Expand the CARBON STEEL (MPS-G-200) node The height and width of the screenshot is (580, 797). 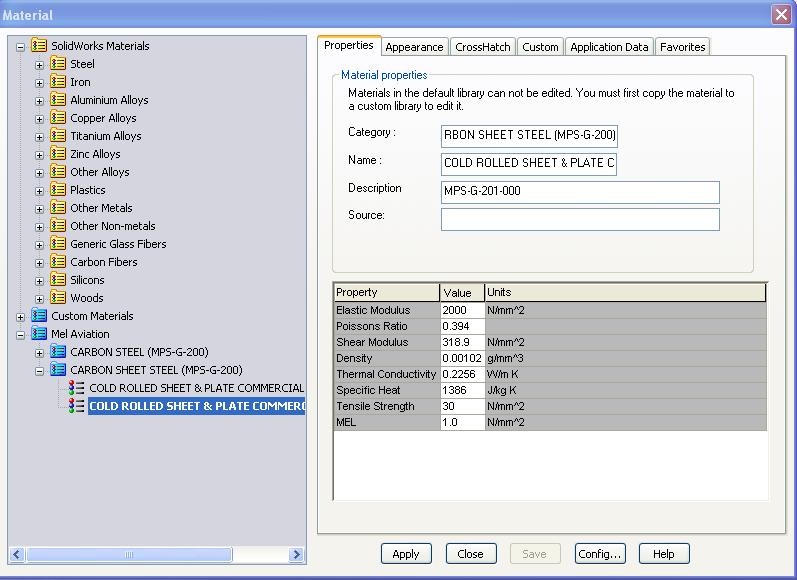click(x=39, y=353)
